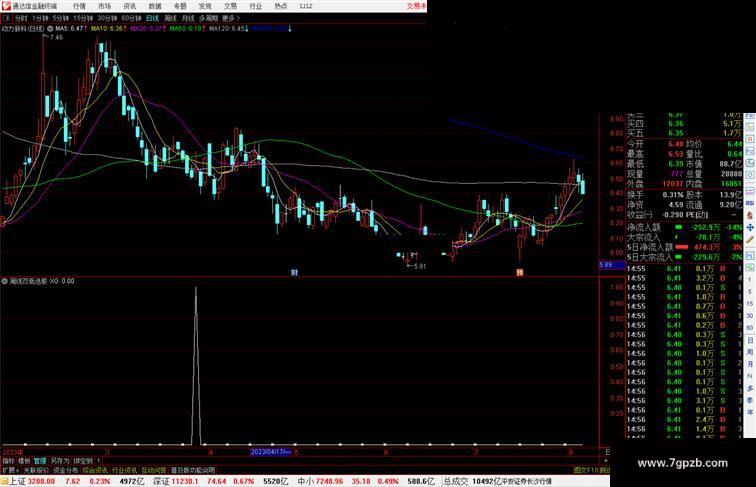Select 周 period in right sidebar
Viewport: 756px width, 487px height.
point(750,352)
